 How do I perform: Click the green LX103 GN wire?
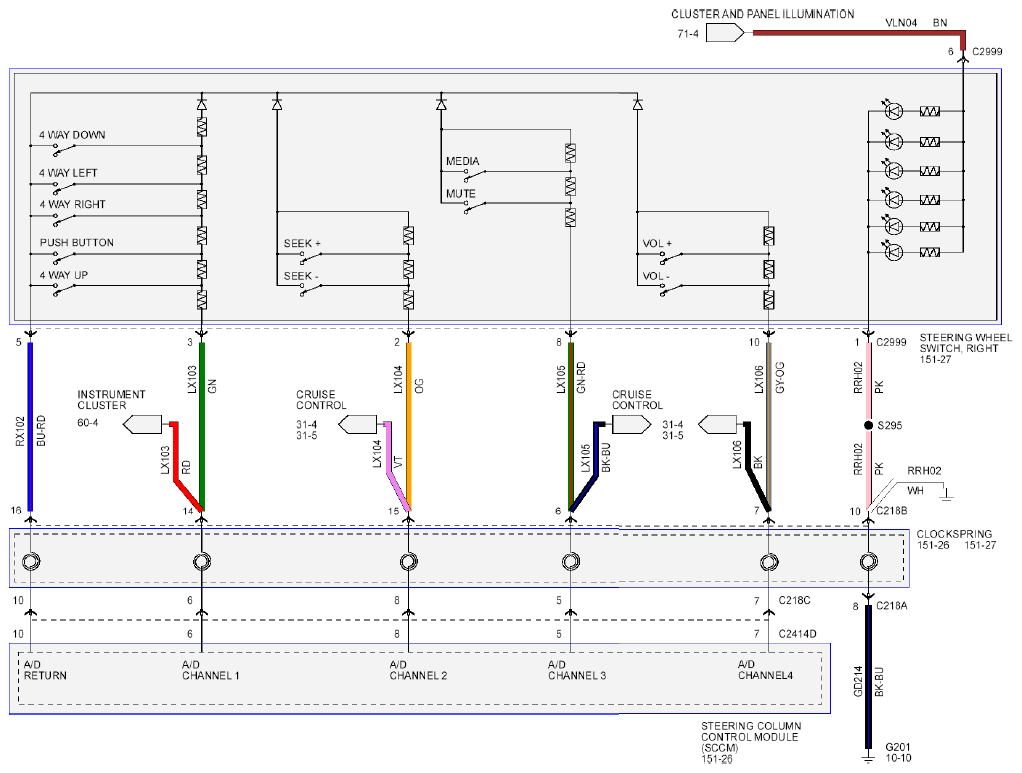pyautogui.click(x=202, y=426)
